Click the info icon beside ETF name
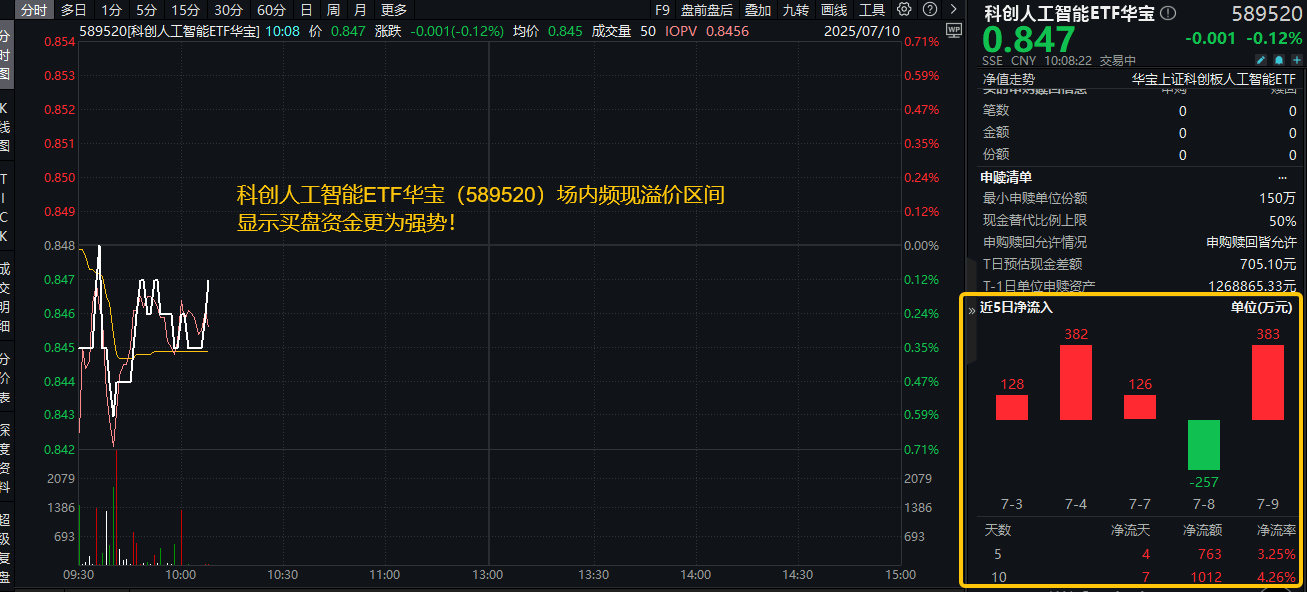 pyautogui.click(x=1168, y=13)
